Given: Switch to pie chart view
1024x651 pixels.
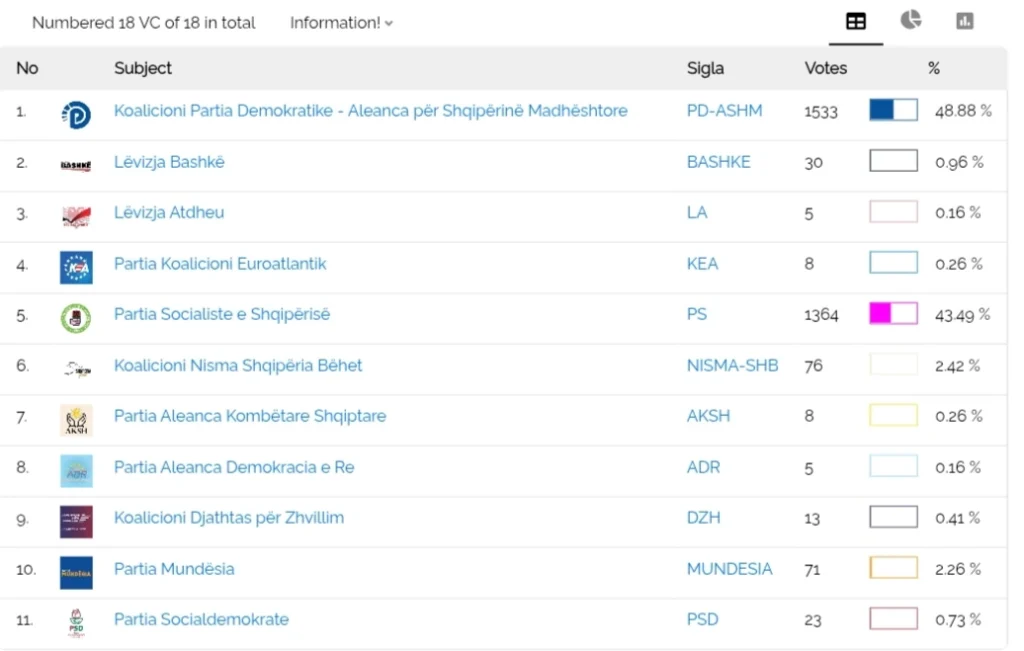Looking at the screenshot, I should [x=910, y=20].
